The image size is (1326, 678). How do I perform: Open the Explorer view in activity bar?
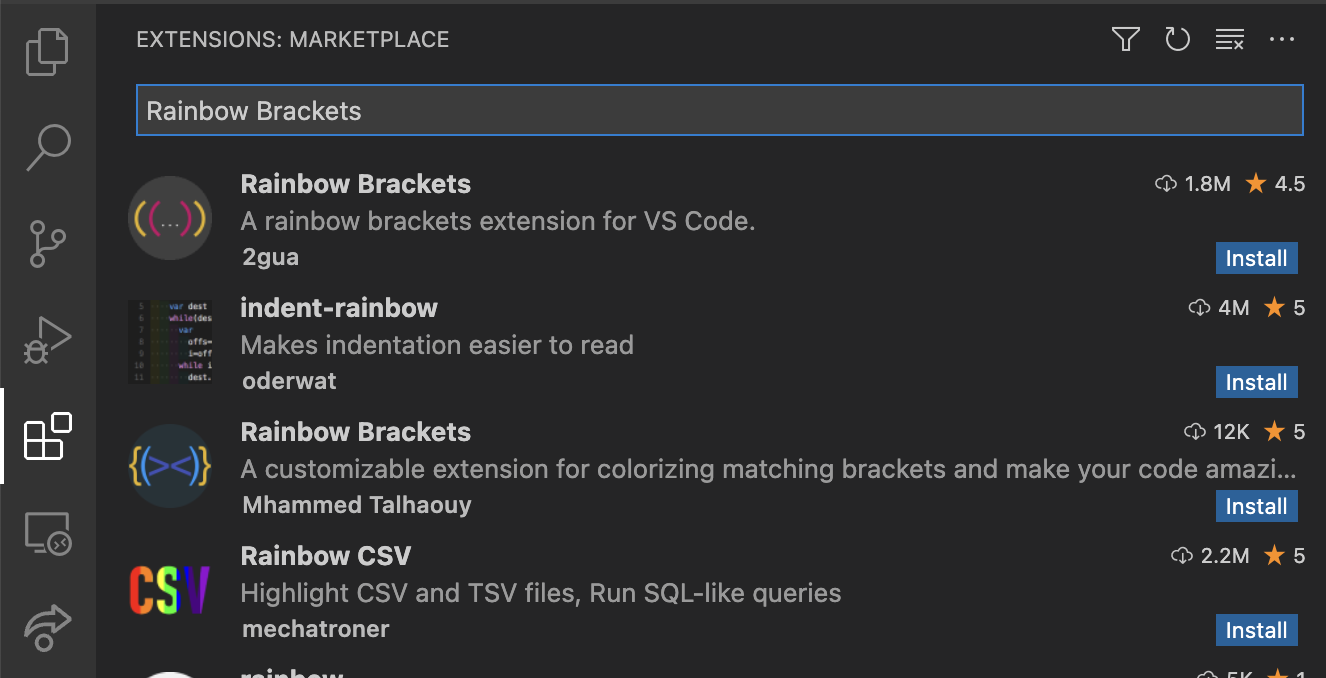click(x=47, y=52)
